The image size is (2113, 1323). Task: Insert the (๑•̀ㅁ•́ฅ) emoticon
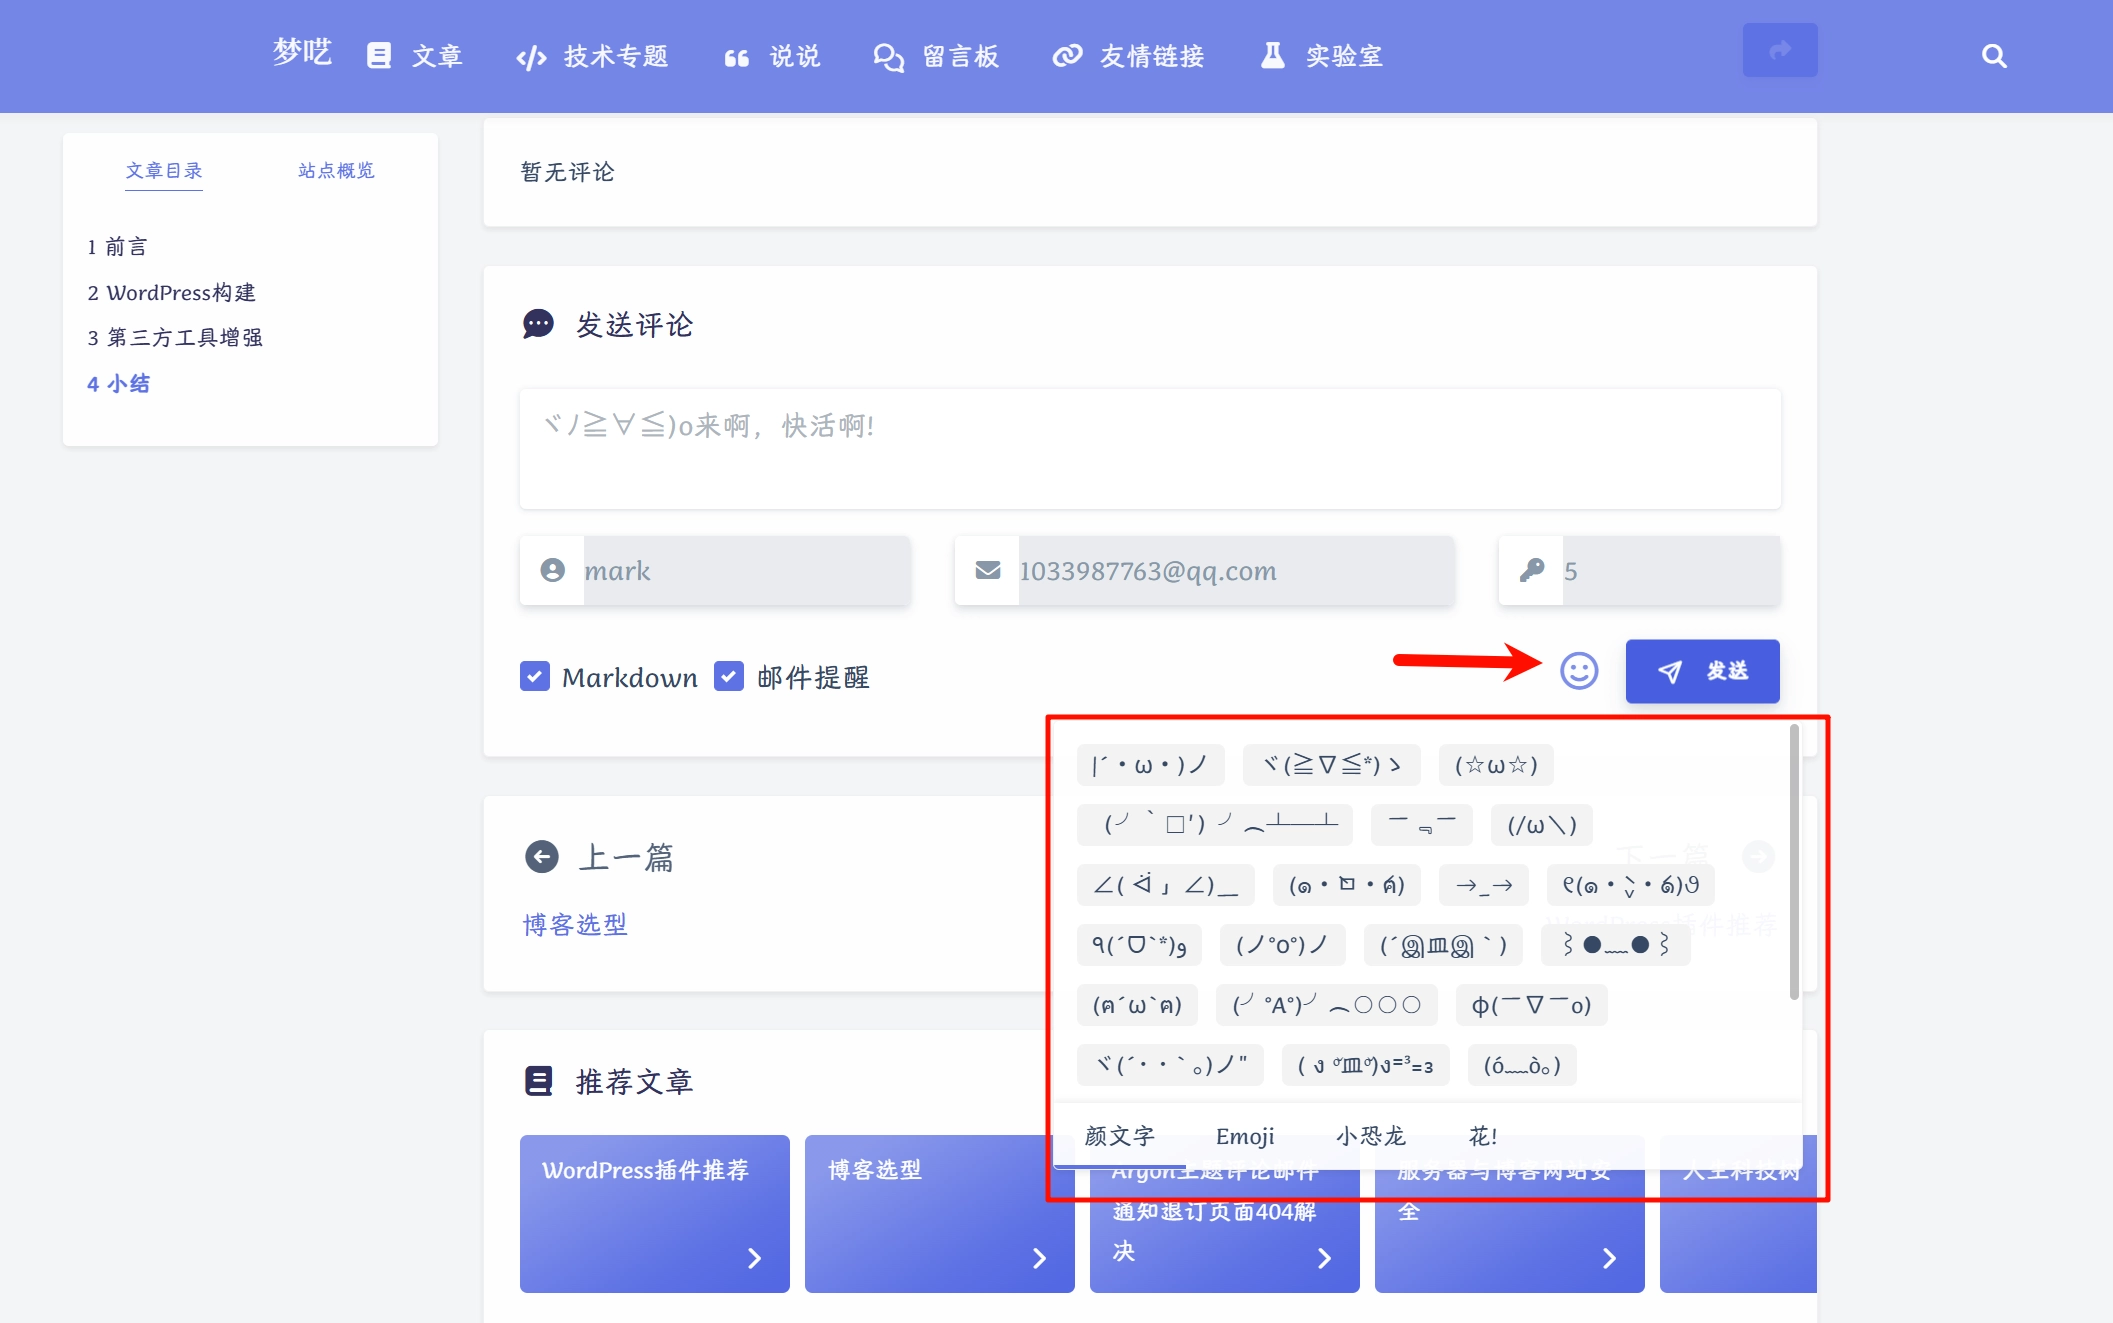1347,885
